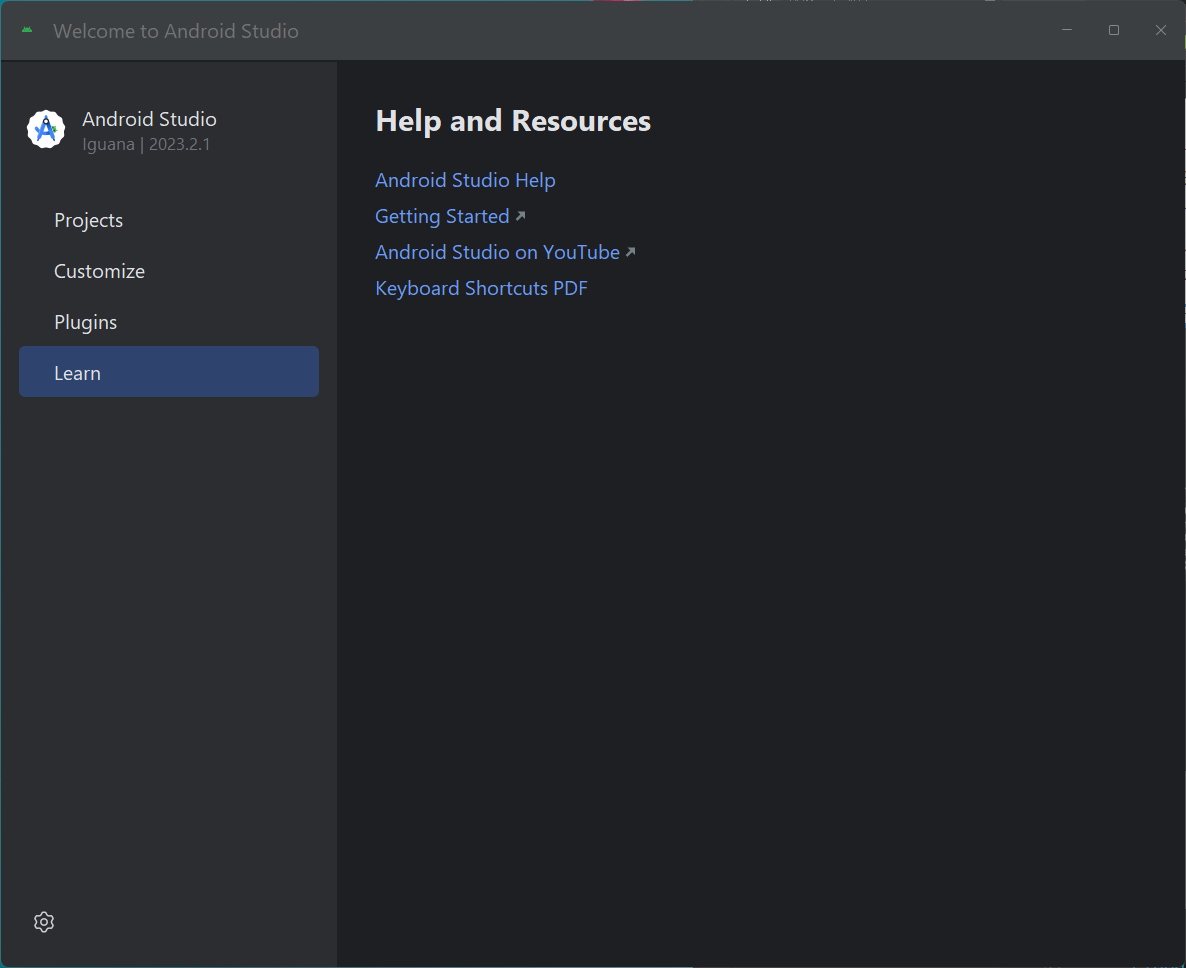Click the Android Studio product name text

pos(149,119)
